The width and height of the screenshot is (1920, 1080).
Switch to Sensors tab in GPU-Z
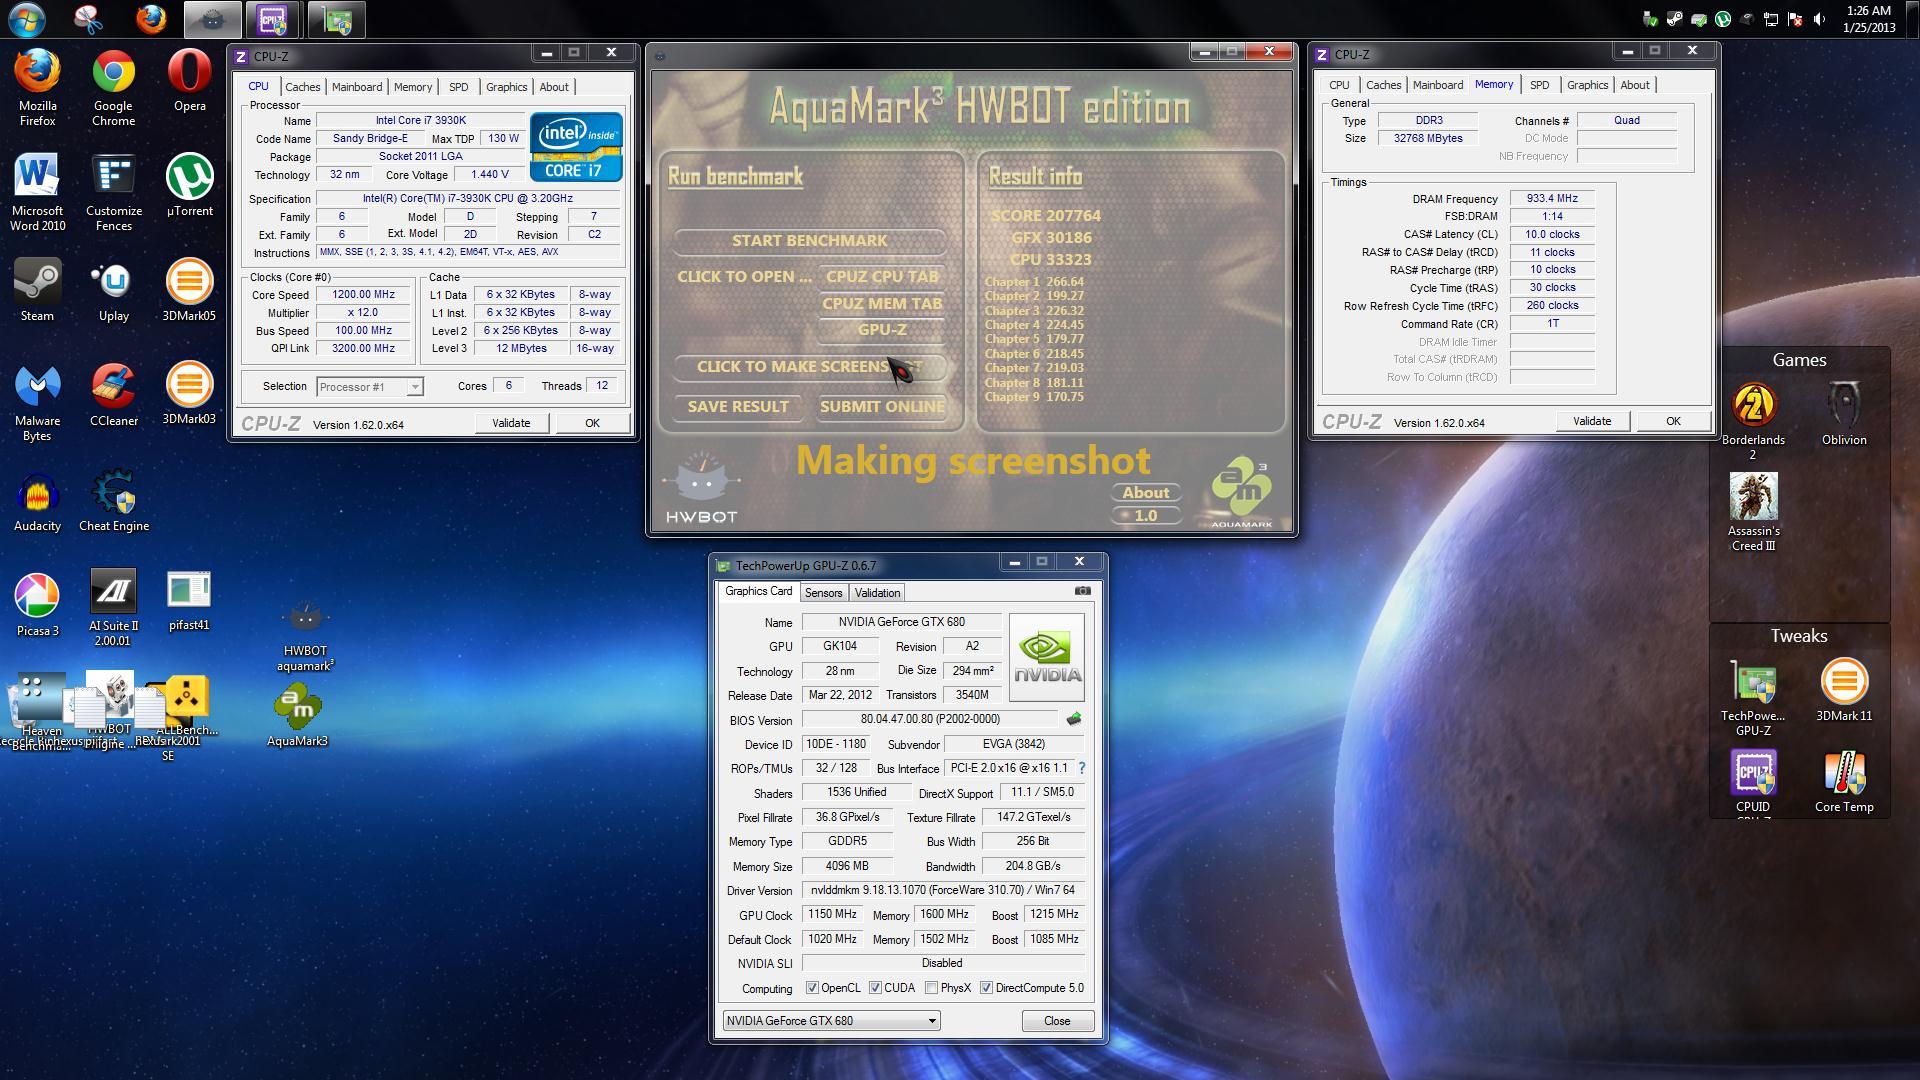point(823,593)
